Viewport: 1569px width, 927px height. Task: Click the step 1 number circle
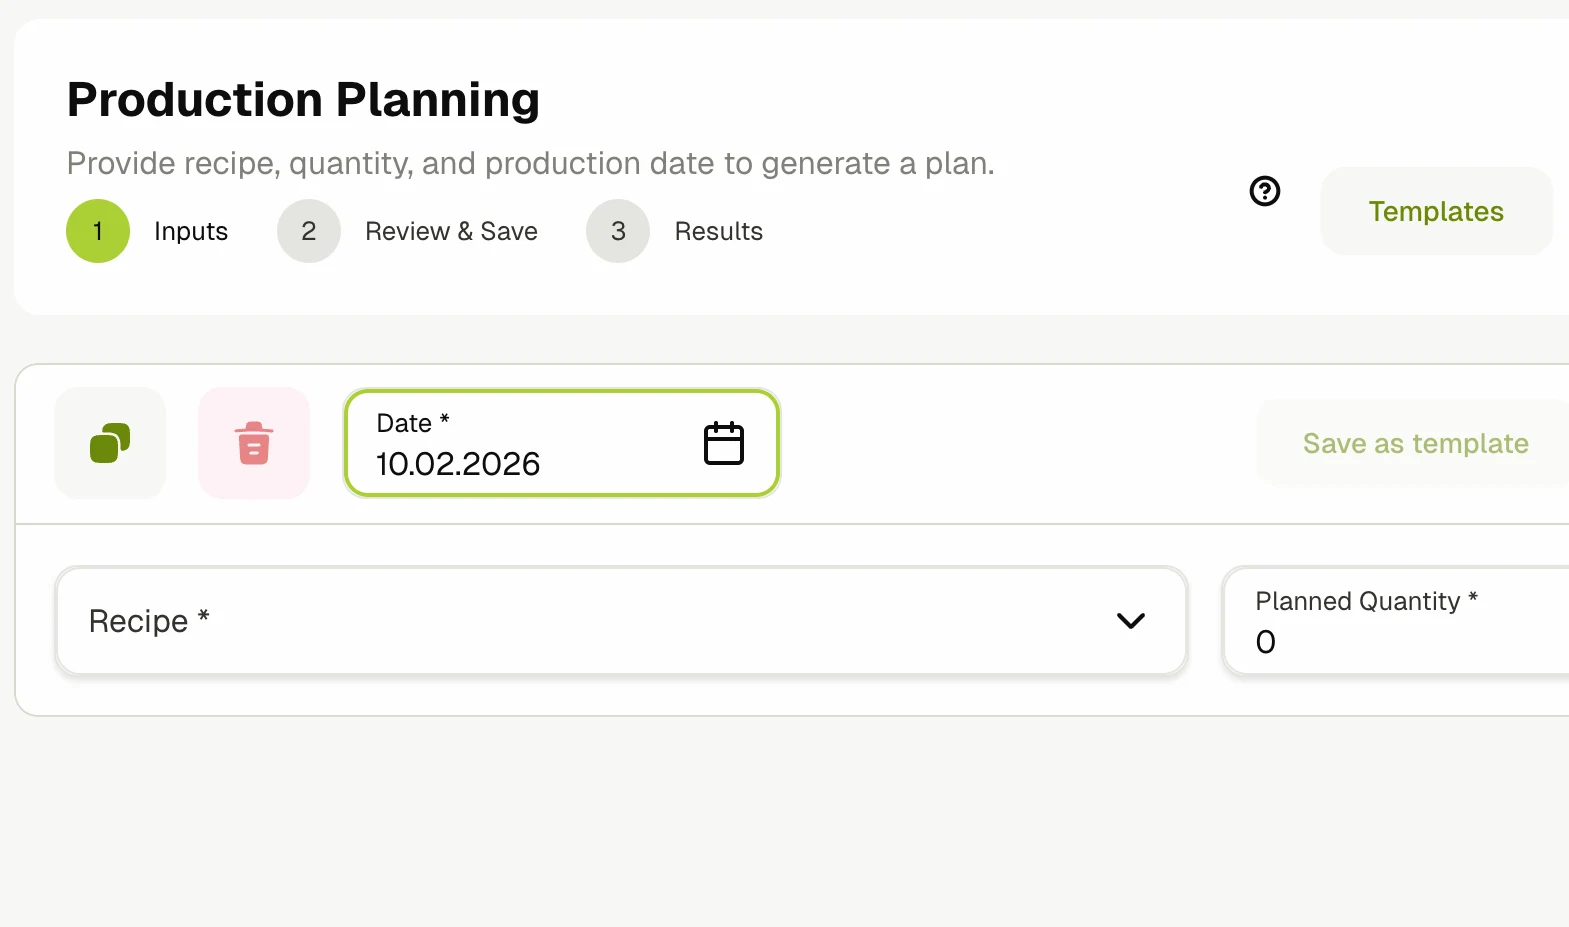[98, 231]
